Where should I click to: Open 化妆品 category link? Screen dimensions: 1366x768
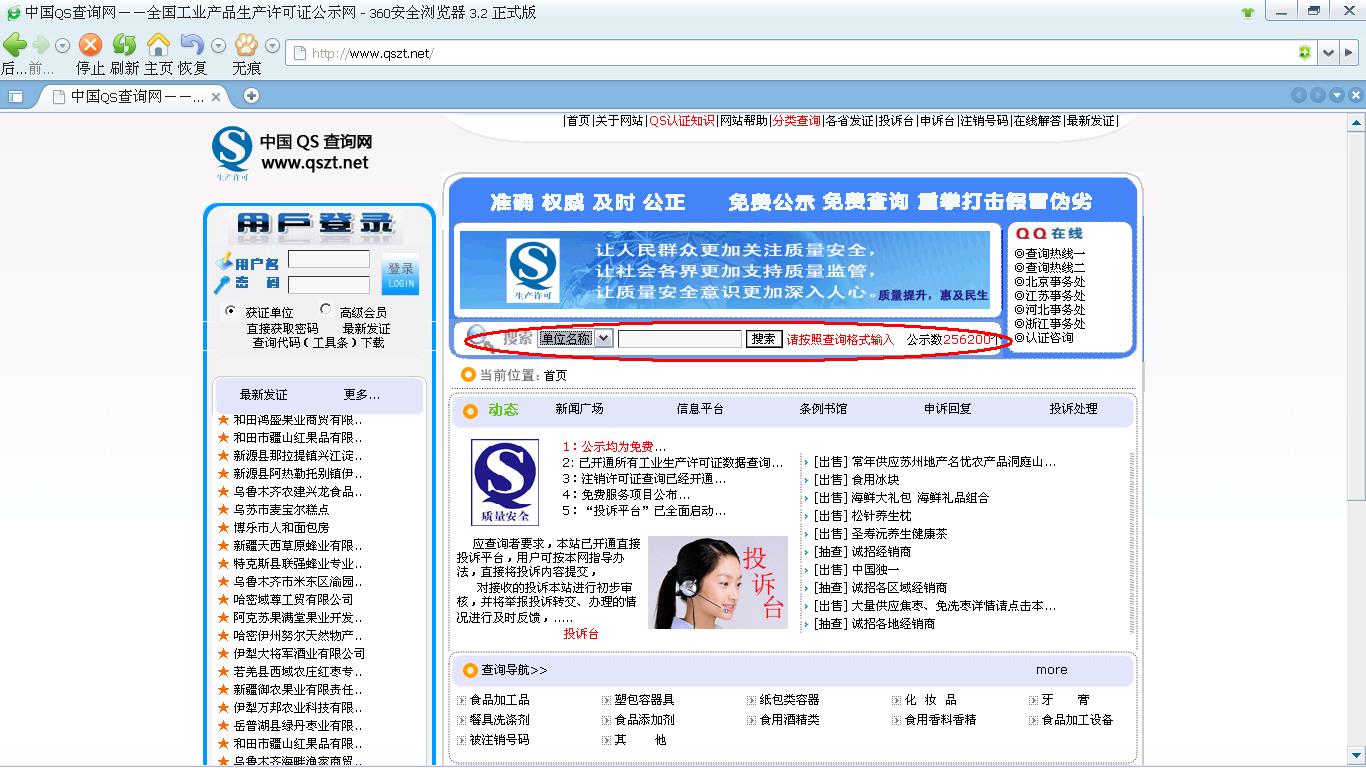coord(930,700)
